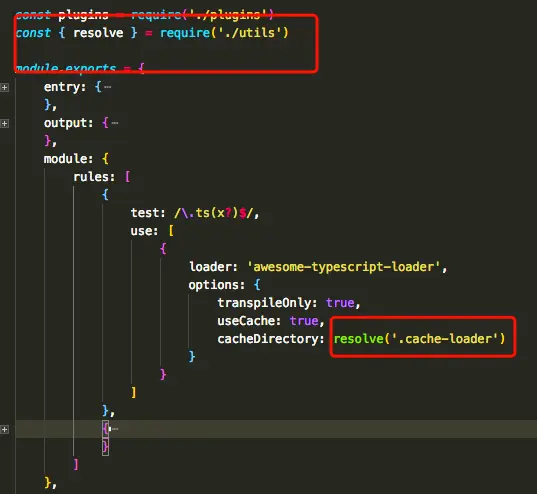
Task: Click the useCache: key
Action: [249, 321]
